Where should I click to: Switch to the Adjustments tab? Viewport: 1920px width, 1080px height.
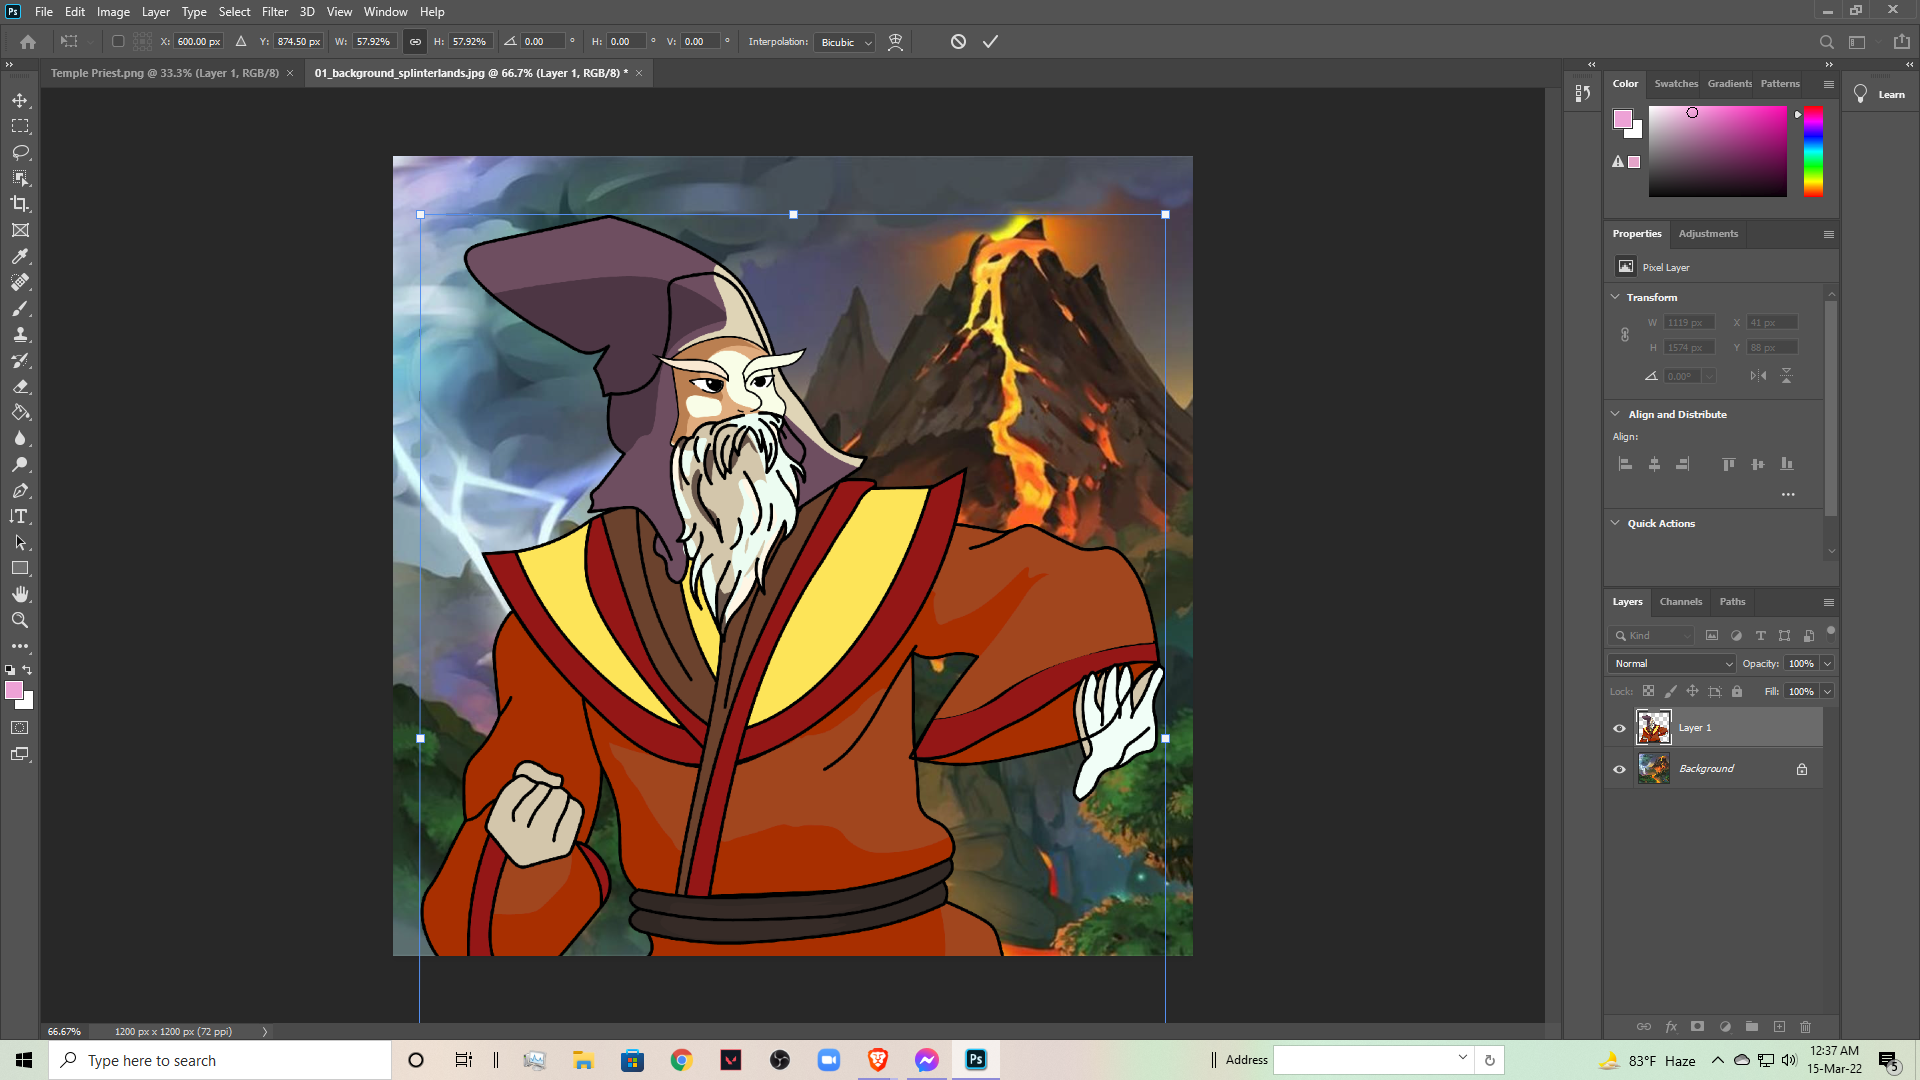1708,234
